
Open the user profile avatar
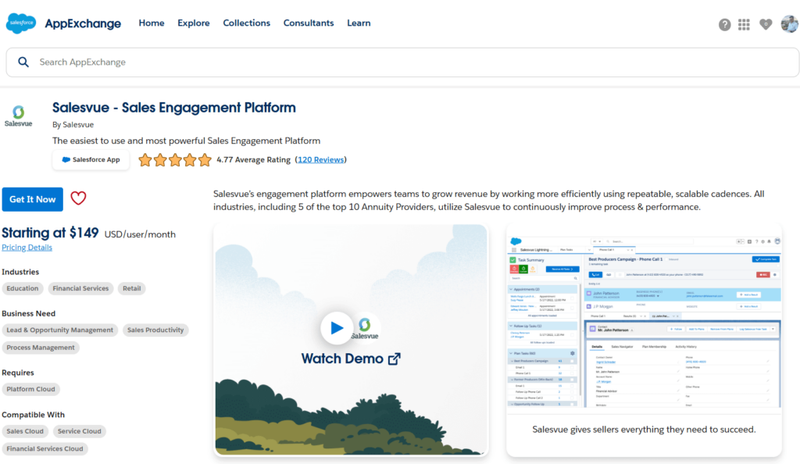click(x=789, y=23)
